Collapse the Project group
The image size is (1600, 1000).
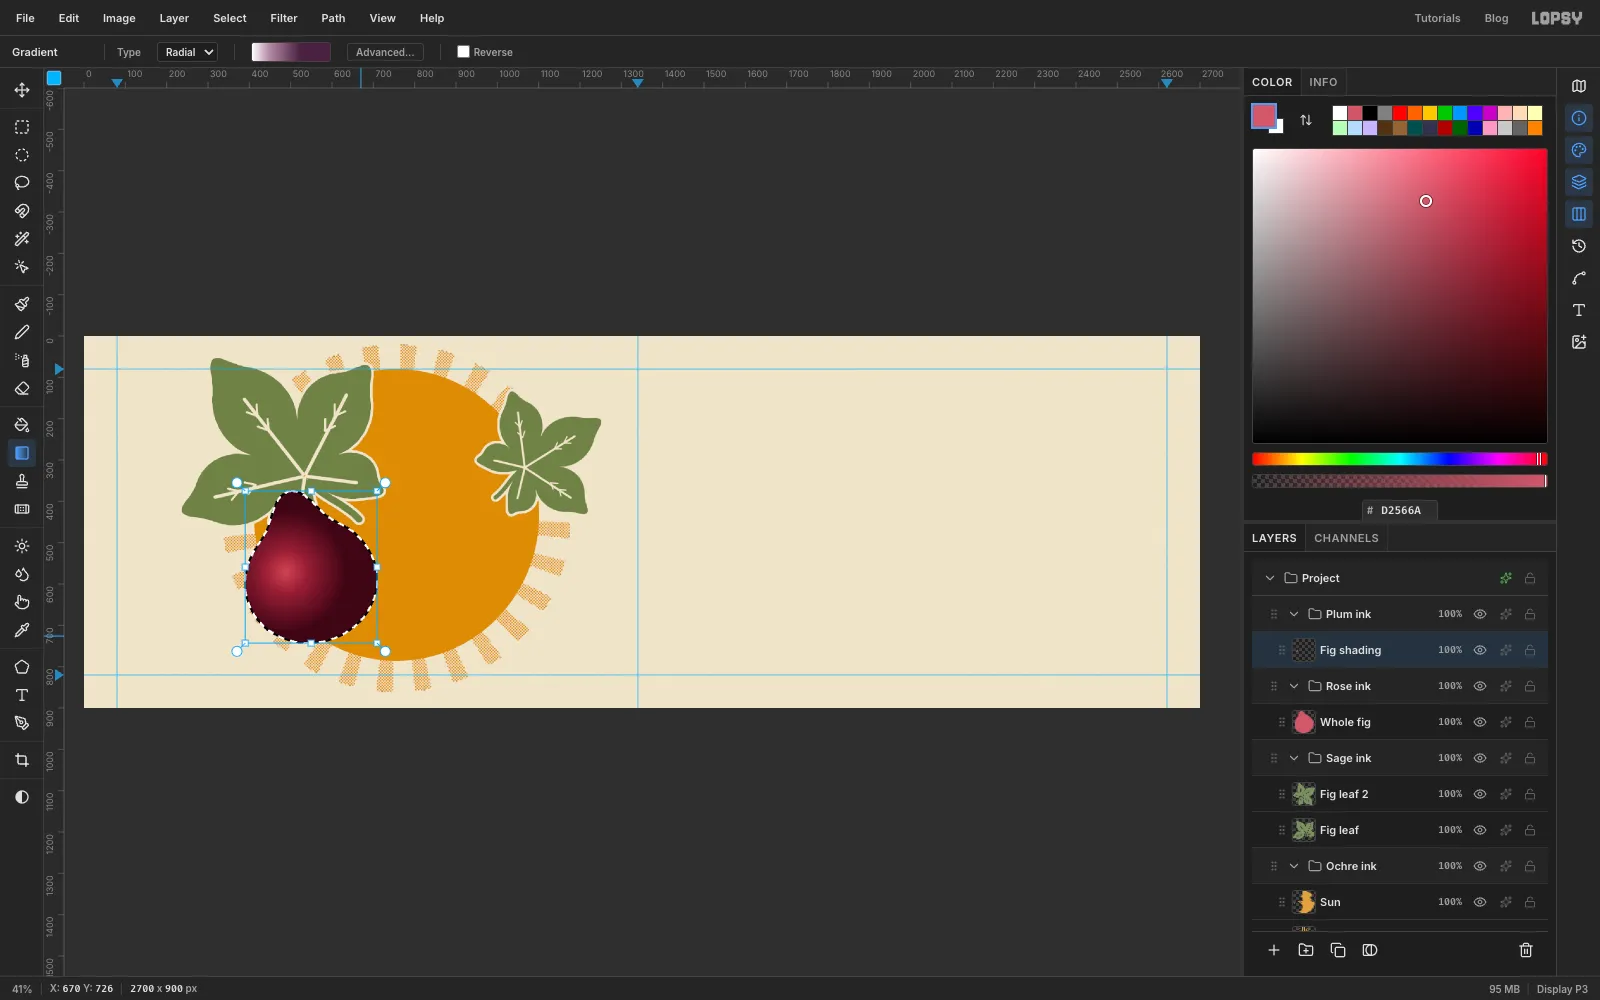[1270, 578]
